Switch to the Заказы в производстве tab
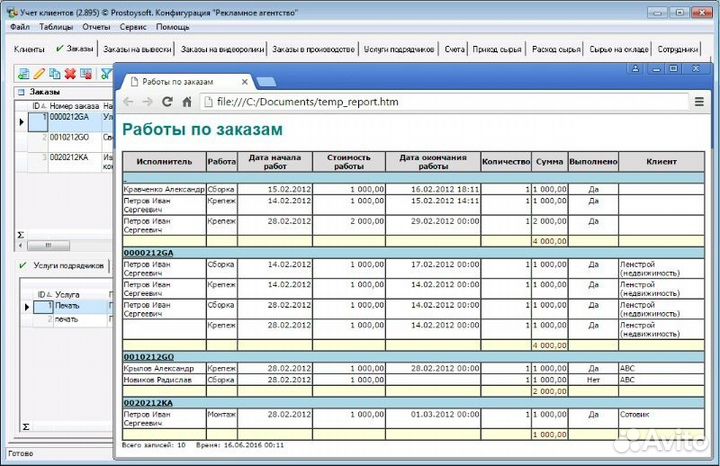 point(313,49)
